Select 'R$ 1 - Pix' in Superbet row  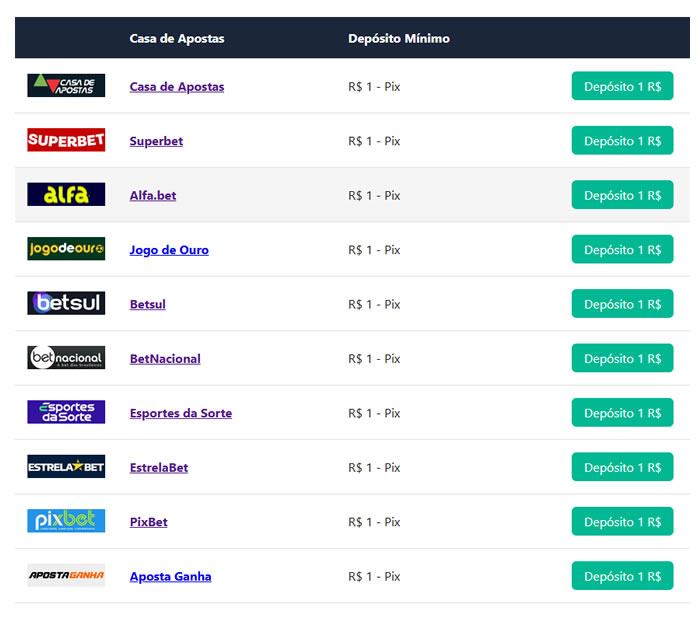point(374,141)
